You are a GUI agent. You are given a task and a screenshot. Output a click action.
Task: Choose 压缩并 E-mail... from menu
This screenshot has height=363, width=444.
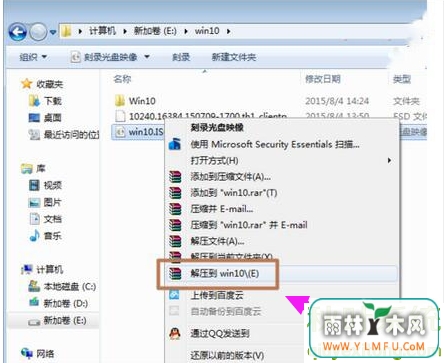tap(222, 209)
